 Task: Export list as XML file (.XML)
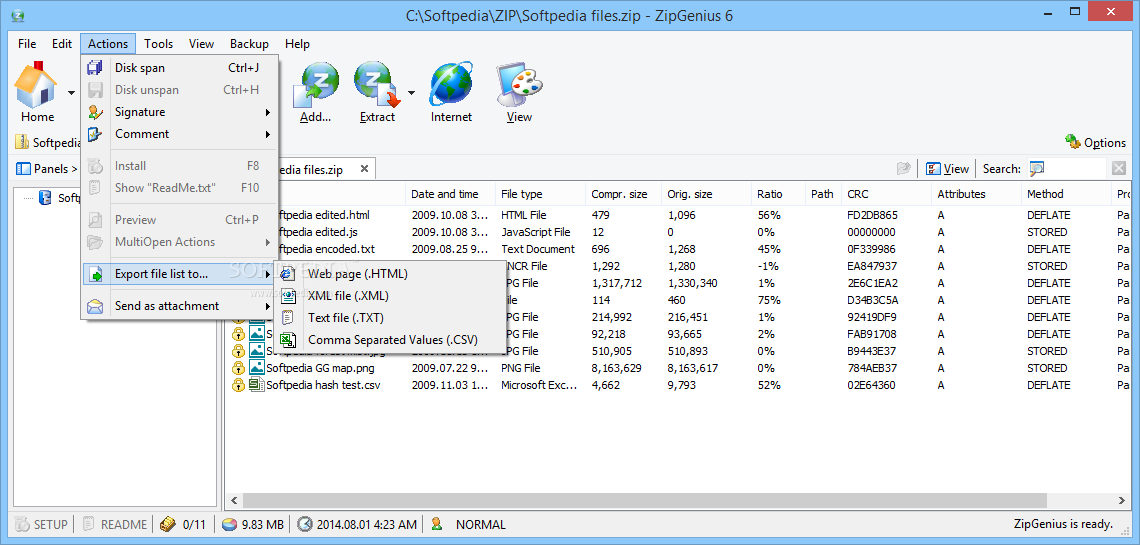[x=388, y=296]
